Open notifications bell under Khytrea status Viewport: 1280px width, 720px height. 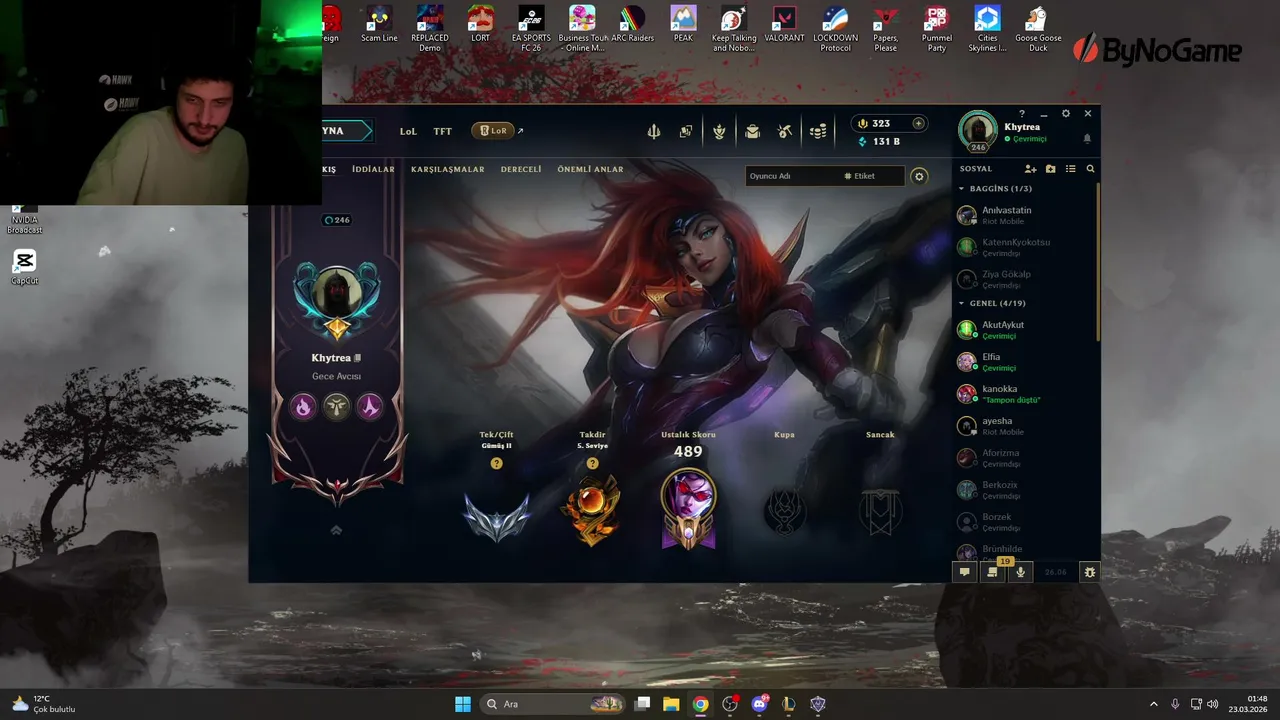click(x=1087, y=139)
